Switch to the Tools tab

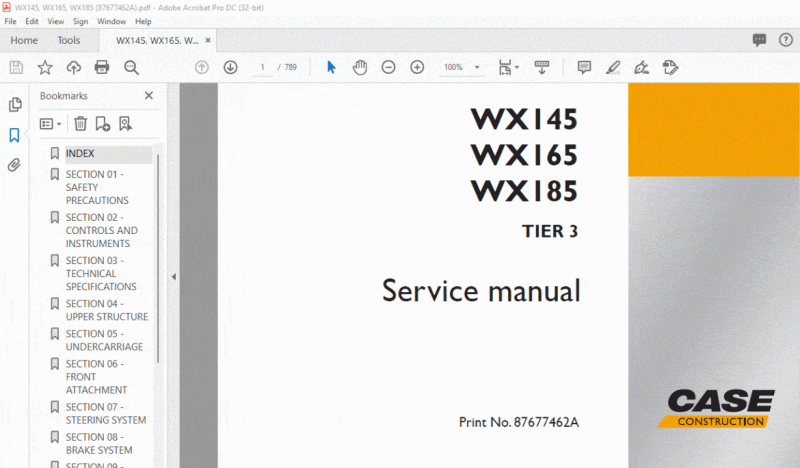coord(69,40)
